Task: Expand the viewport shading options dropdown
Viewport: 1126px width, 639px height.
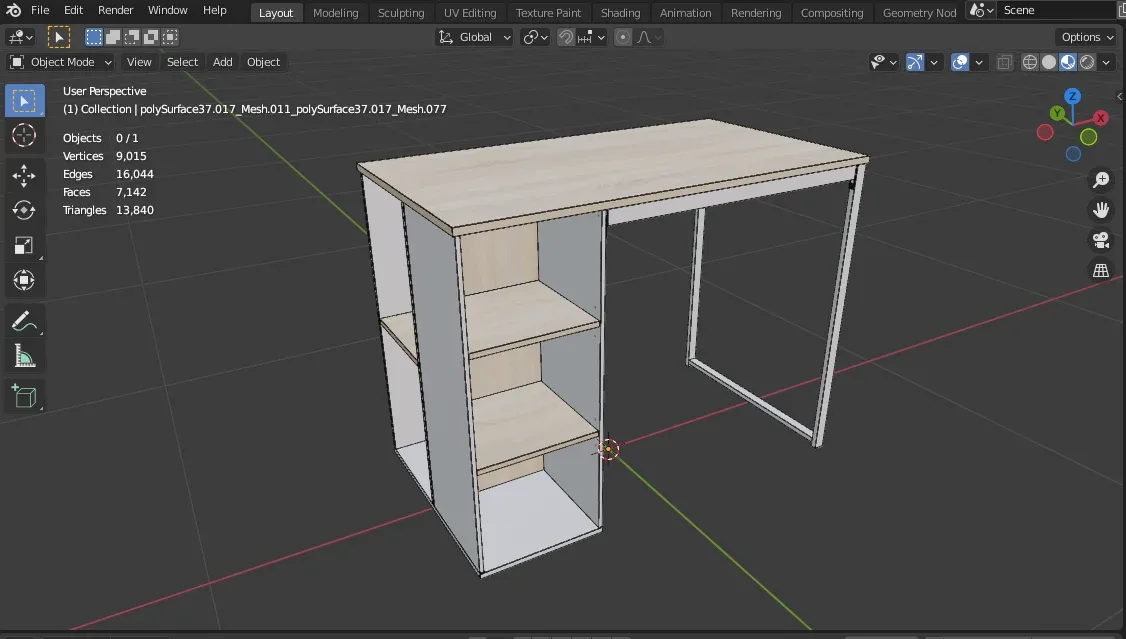Action: click(1106, 61)
